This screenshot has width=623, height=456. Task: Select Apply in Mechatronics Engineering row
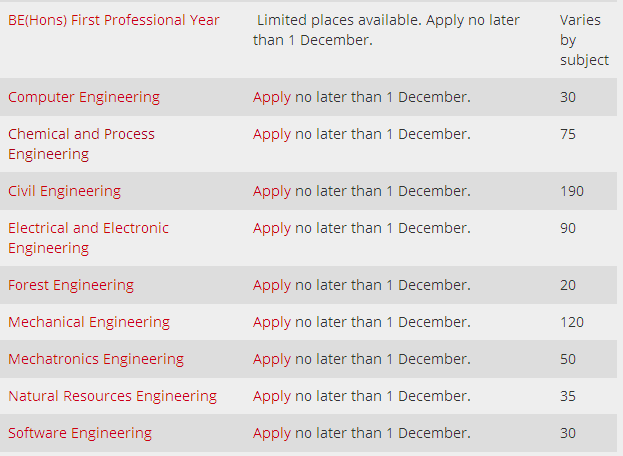pos(272,359)
